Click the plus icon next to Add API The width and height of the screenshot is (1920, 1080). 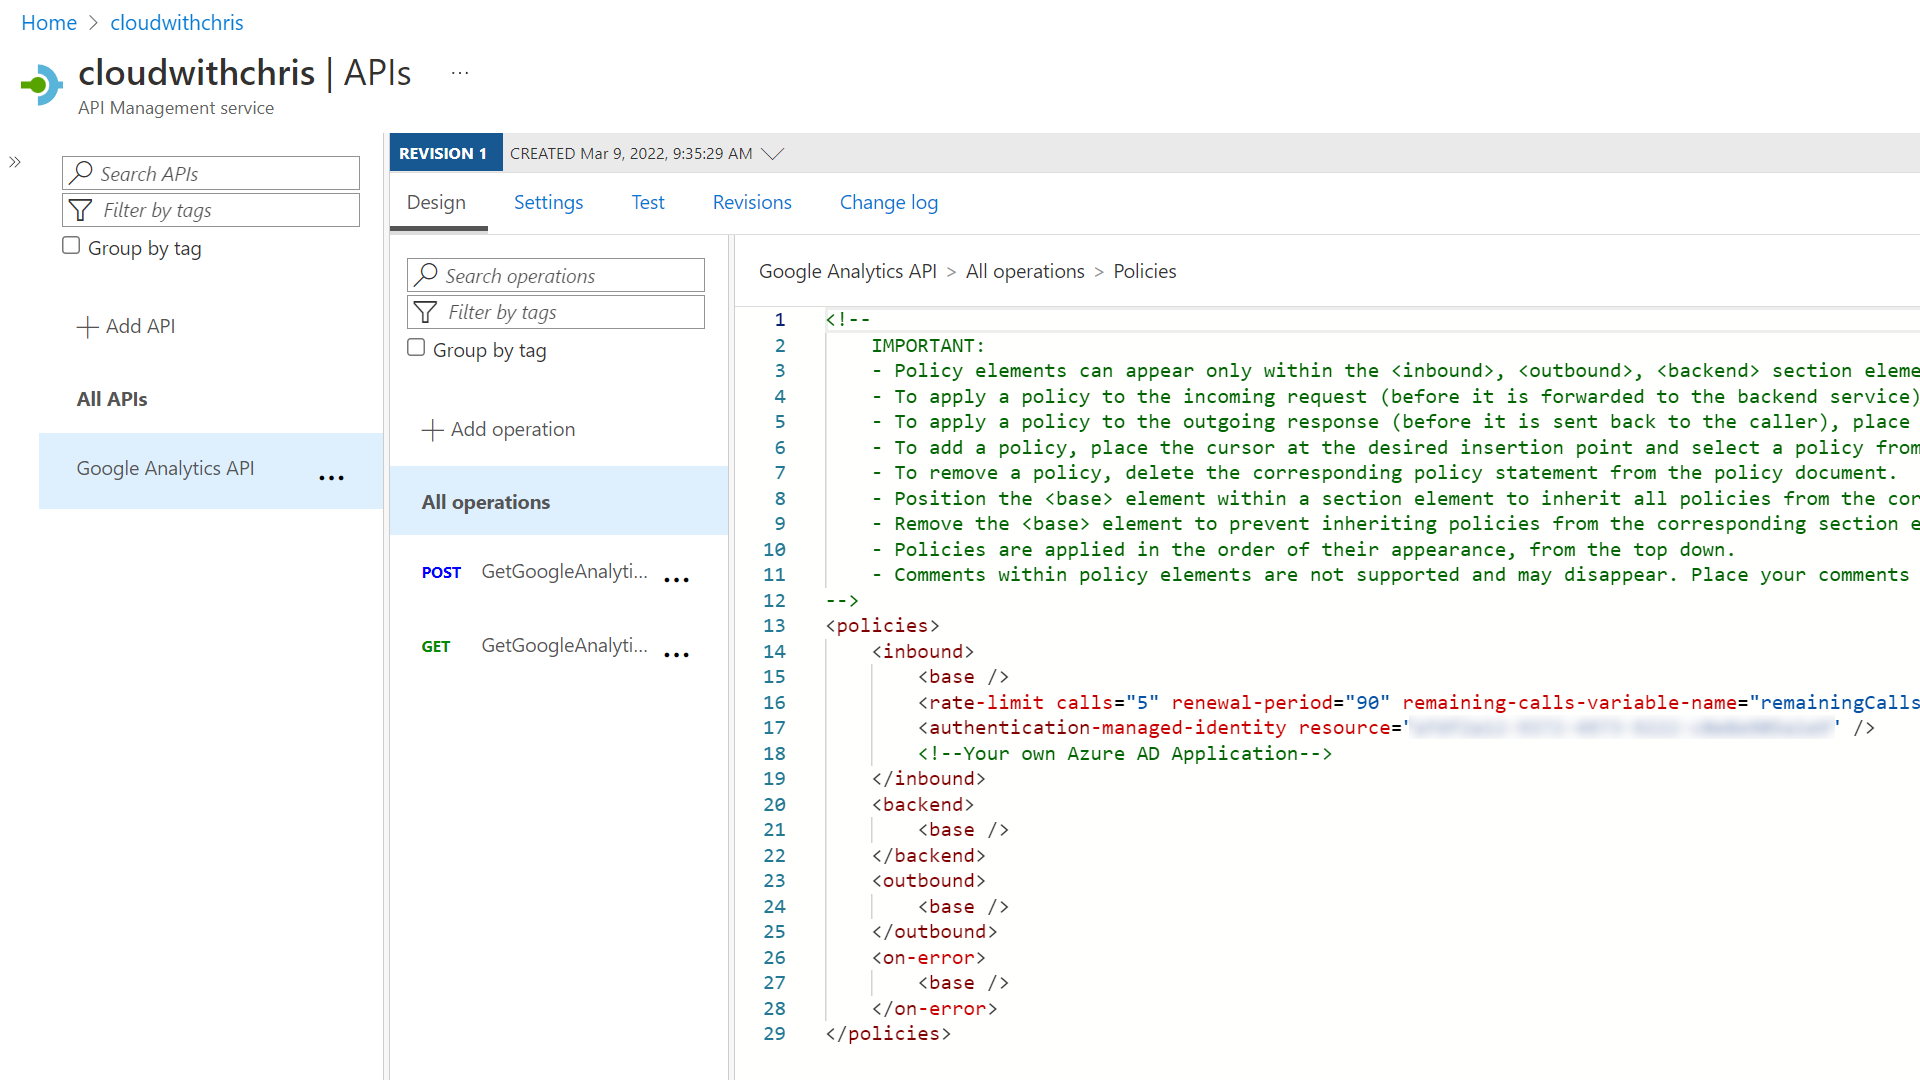(87, 327)
